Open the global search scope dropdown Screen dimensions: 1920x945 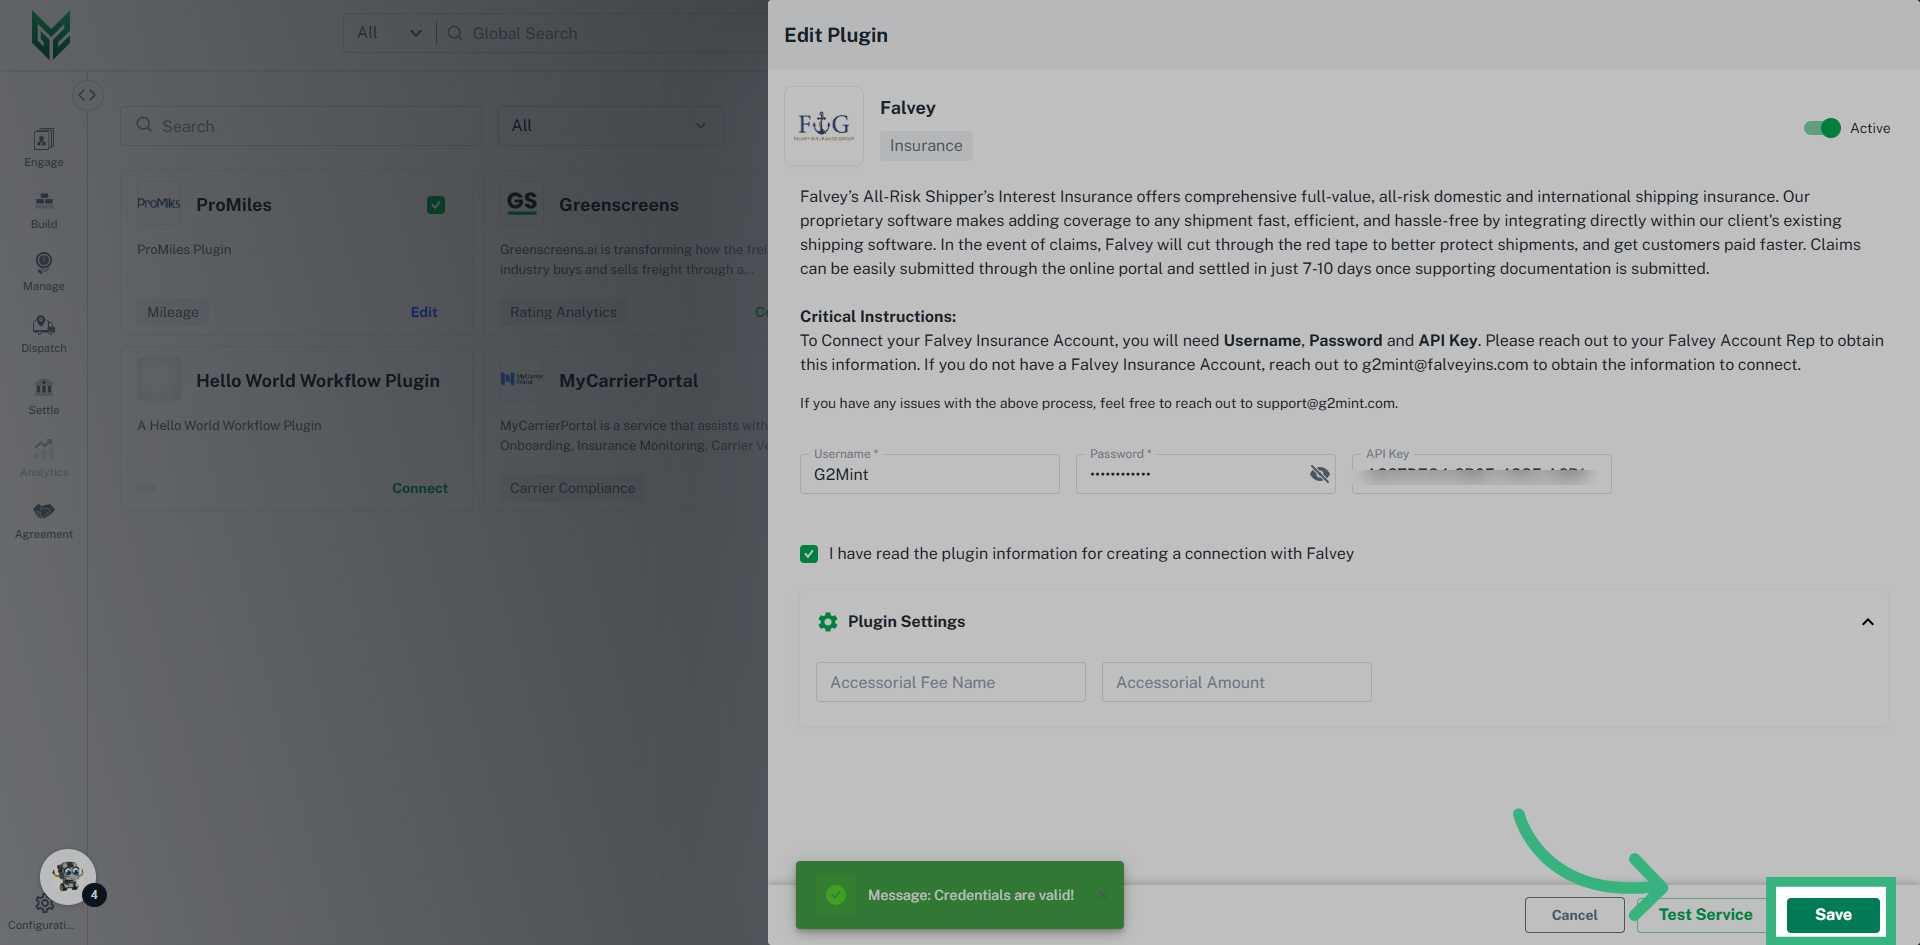pos(389,33)
